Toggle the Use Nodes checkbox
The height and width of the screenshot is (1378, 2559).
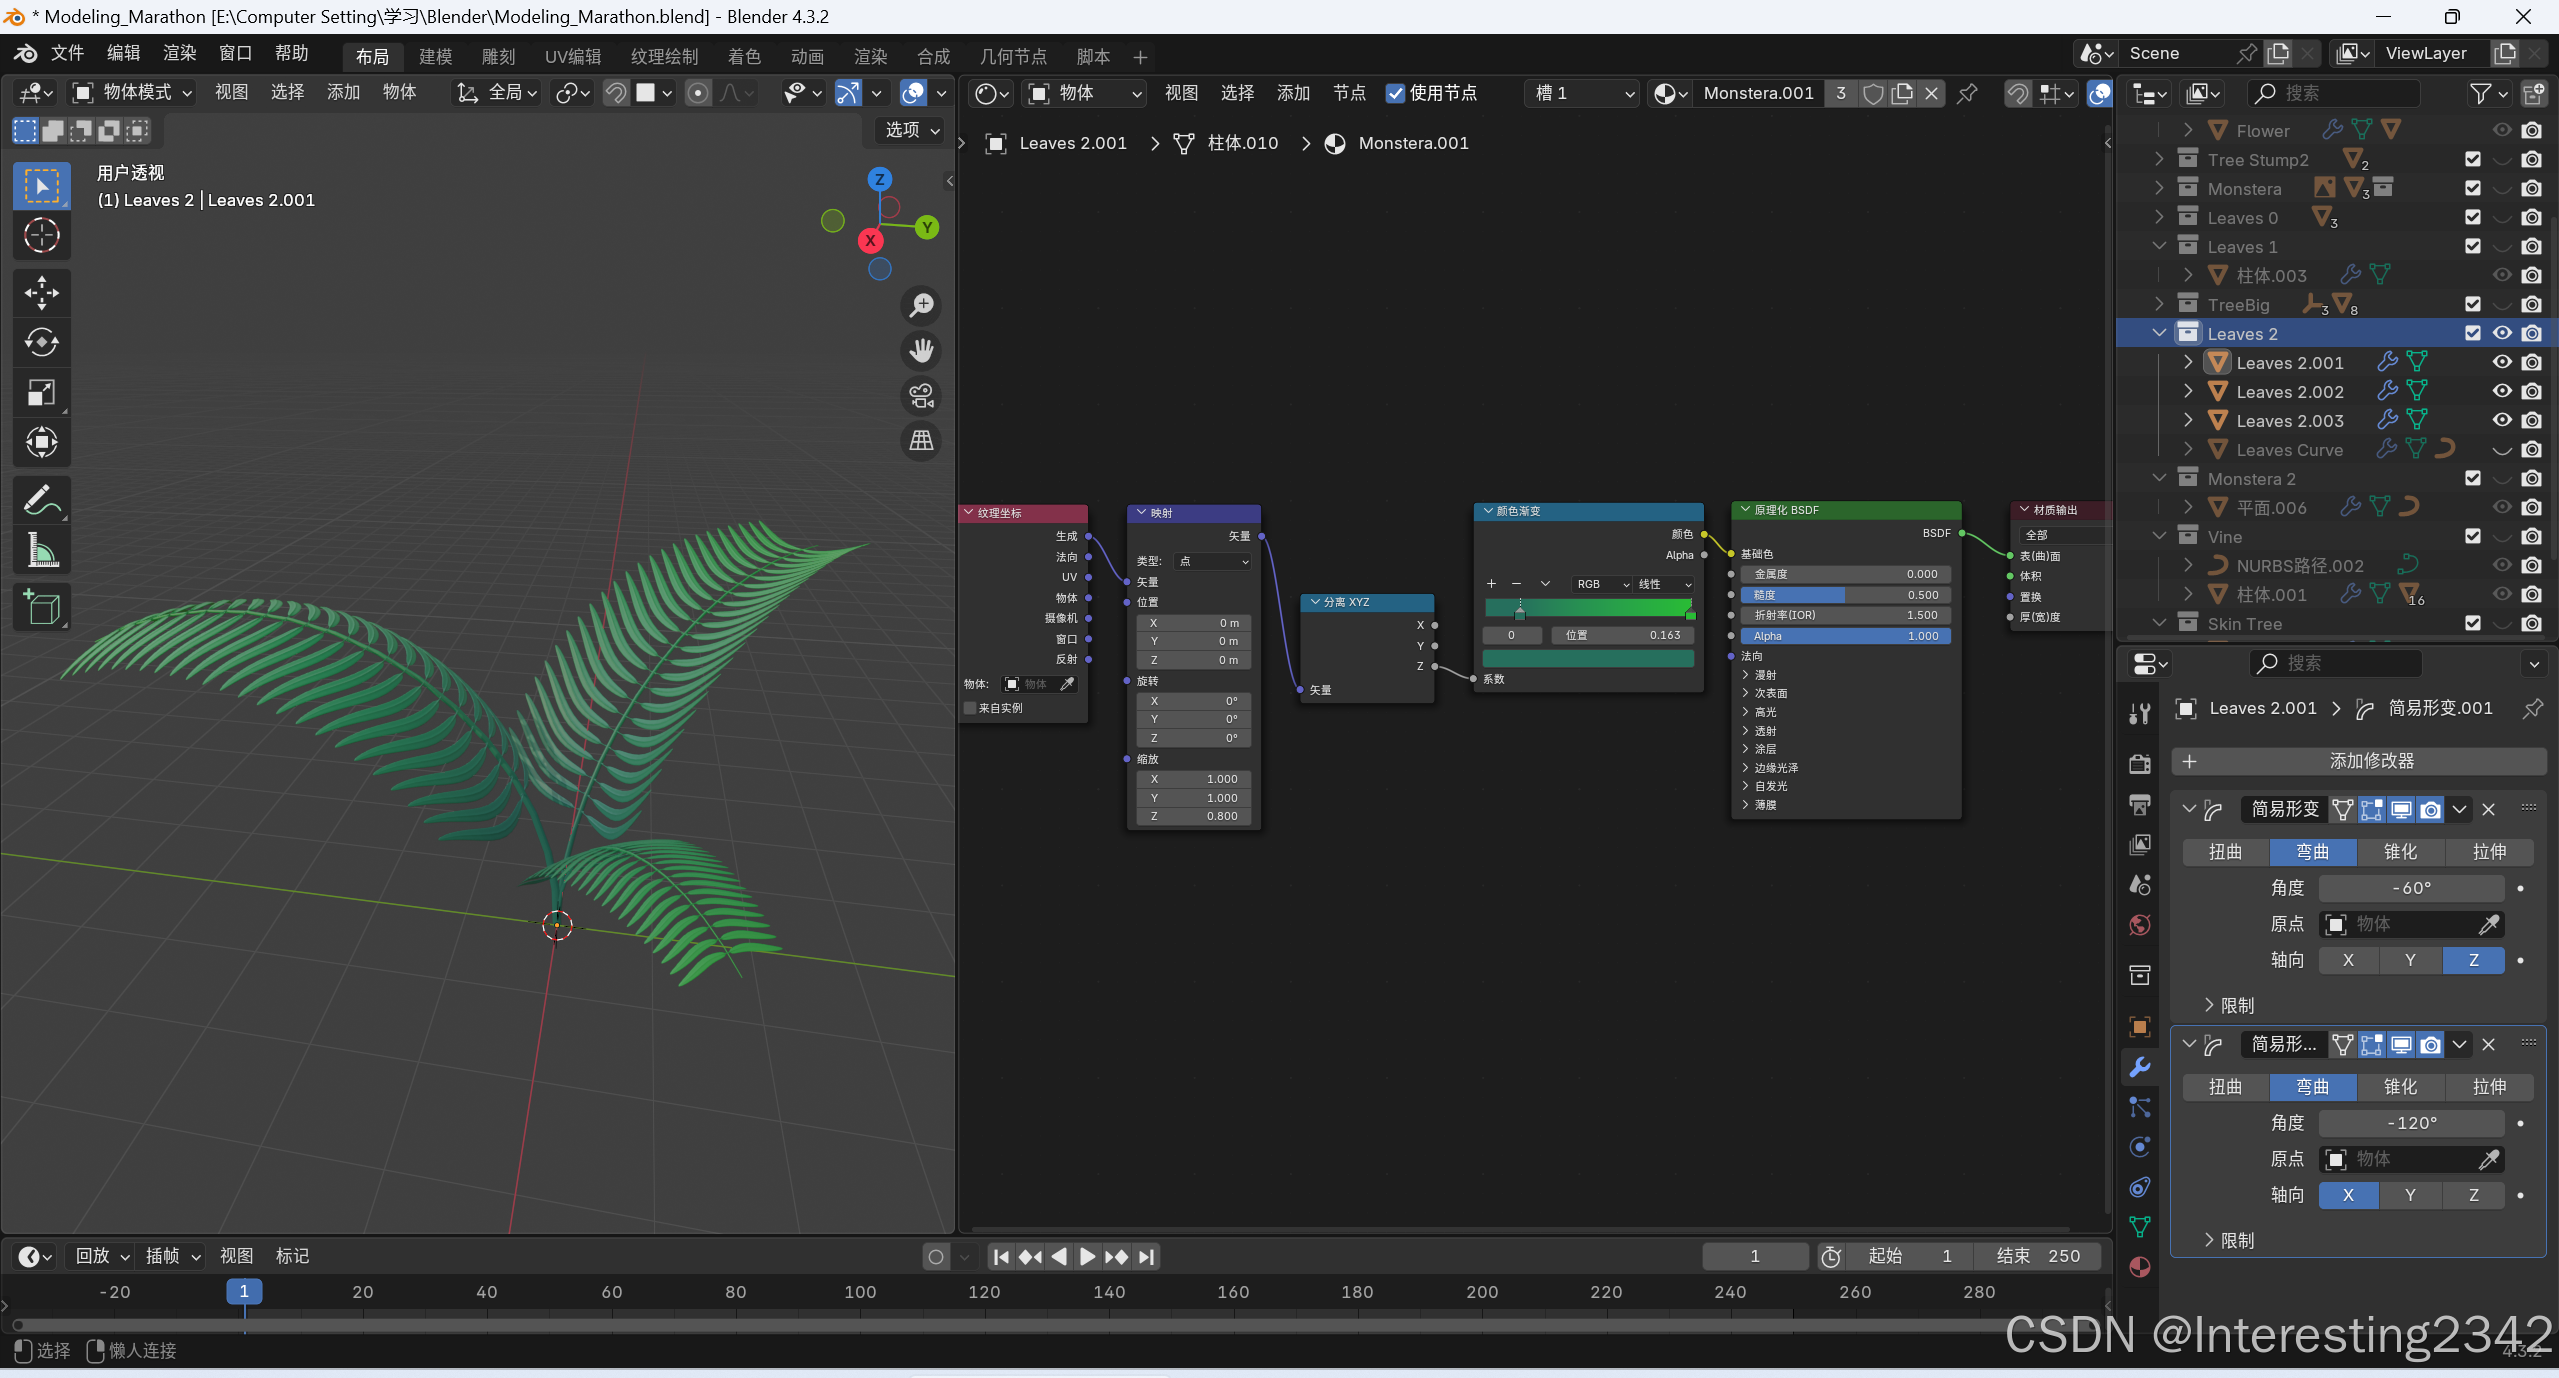click(x=1395, y=93)
